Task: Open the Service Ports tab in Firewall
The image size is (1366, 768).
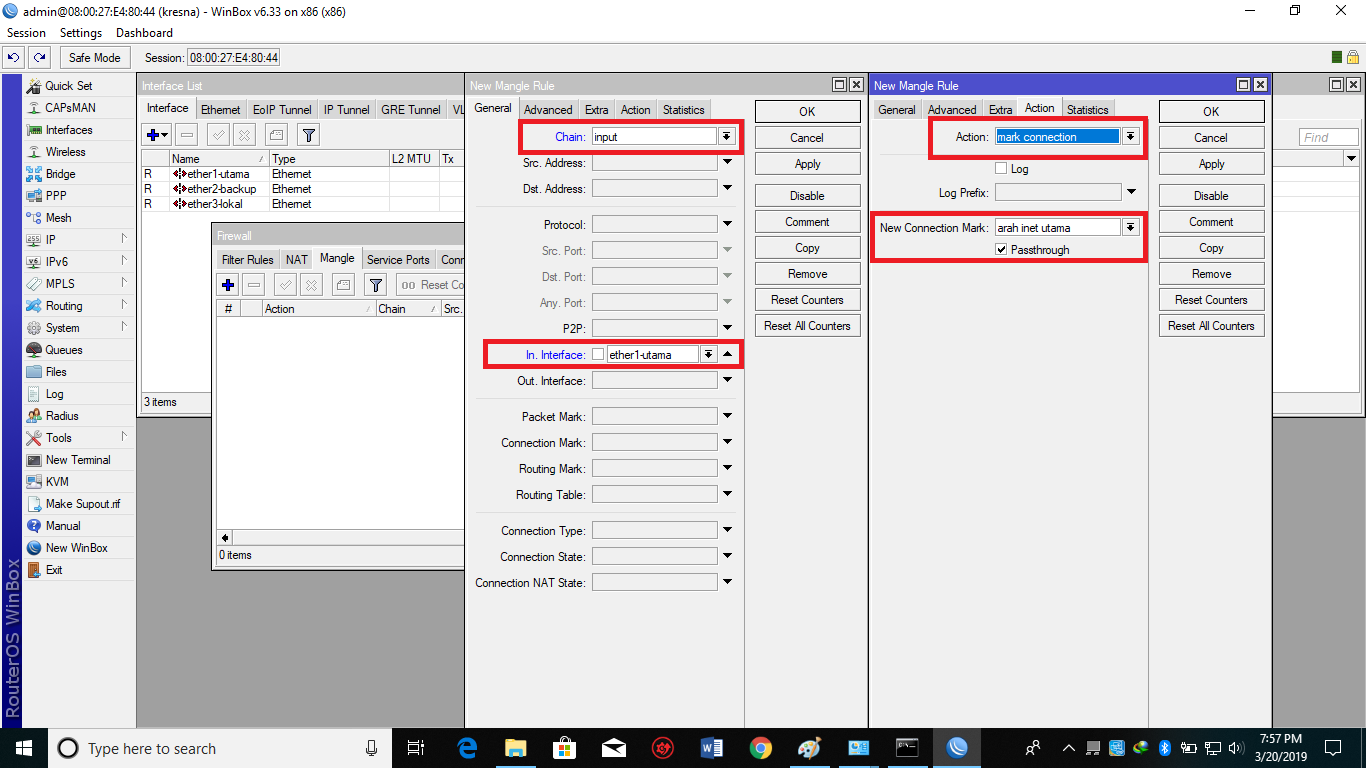Action: [398, 260]
